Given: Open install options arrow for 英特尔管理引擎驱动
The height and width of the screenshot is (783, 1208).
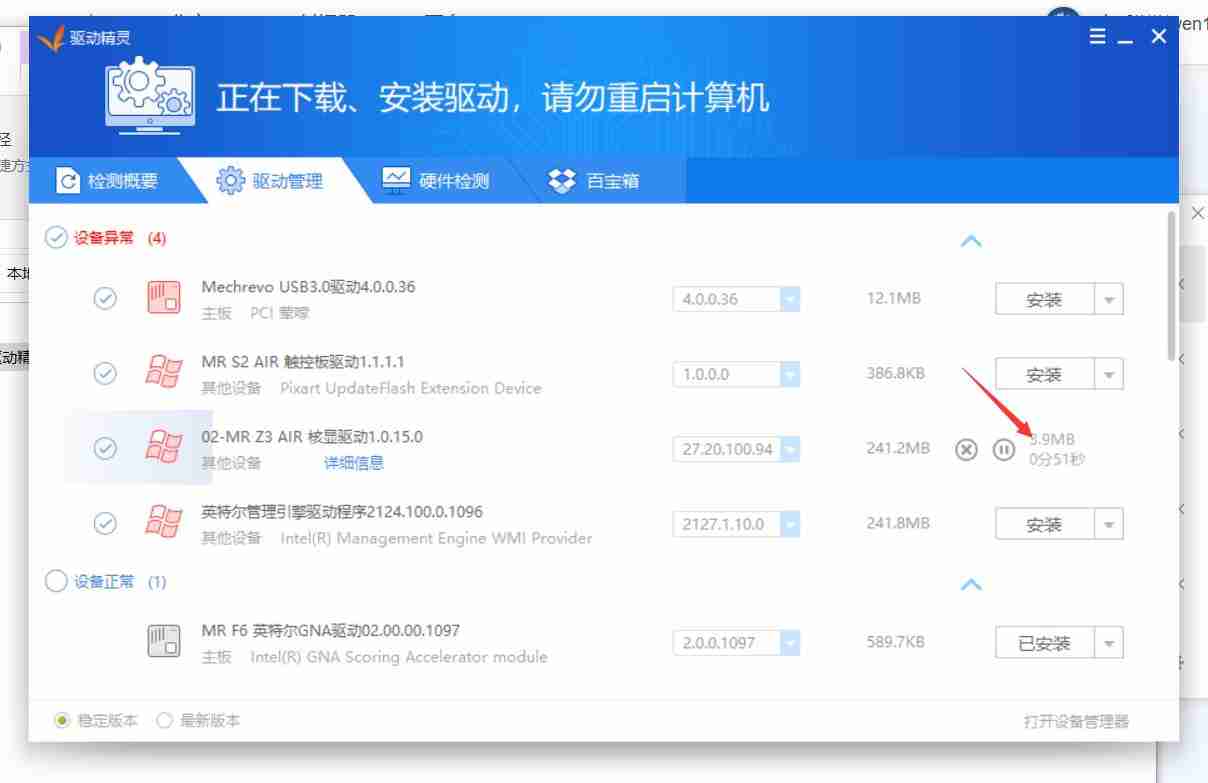Looking at the screenshot, I should point(1108,525).
